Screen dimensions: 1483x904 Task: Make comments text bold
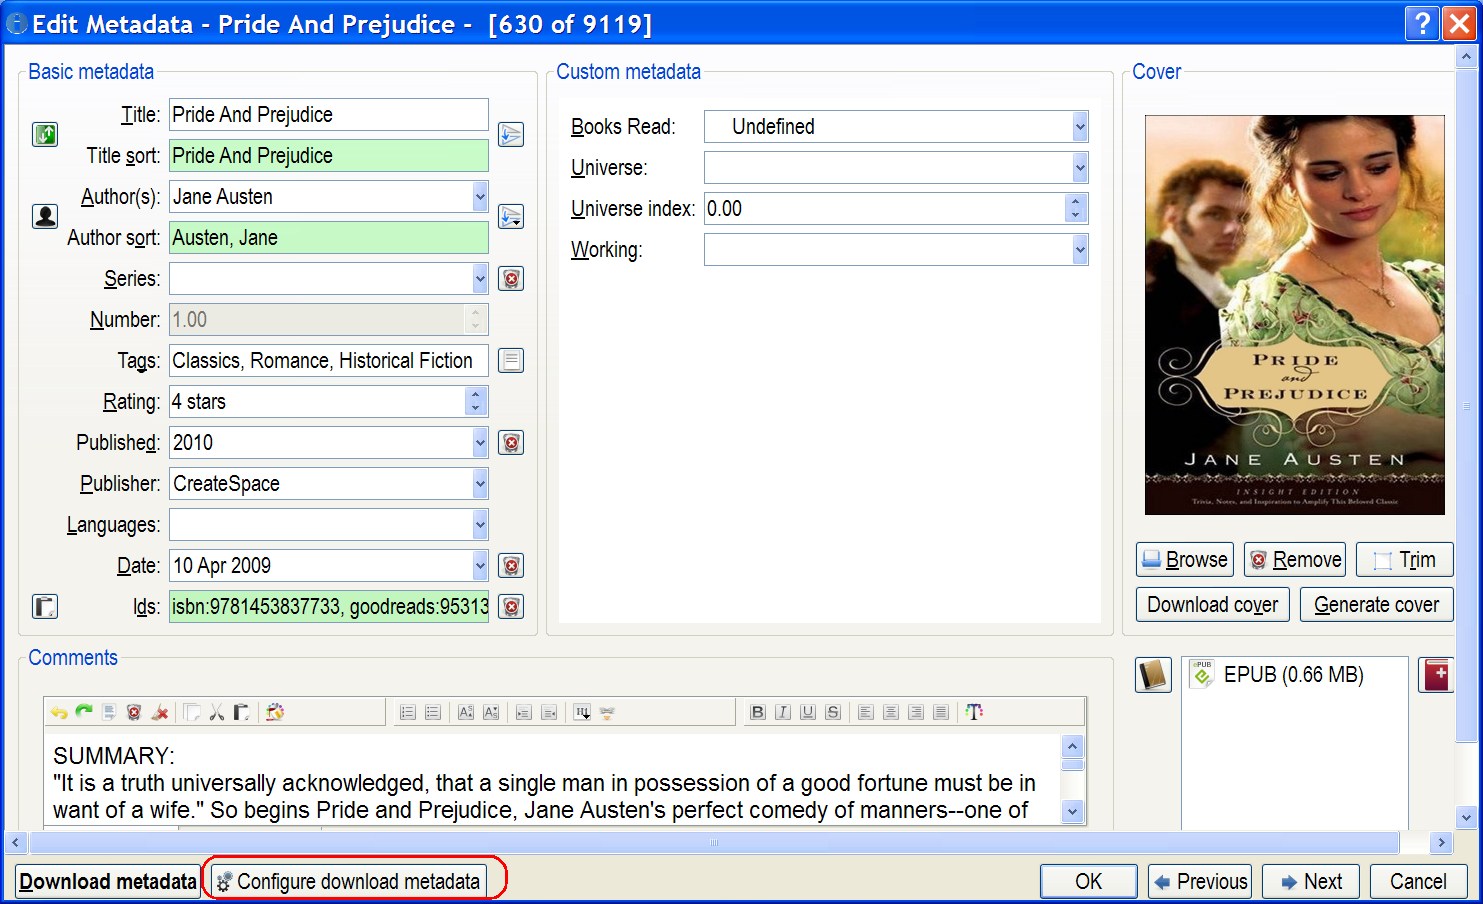pyautogui.click(x=758, y=712)
